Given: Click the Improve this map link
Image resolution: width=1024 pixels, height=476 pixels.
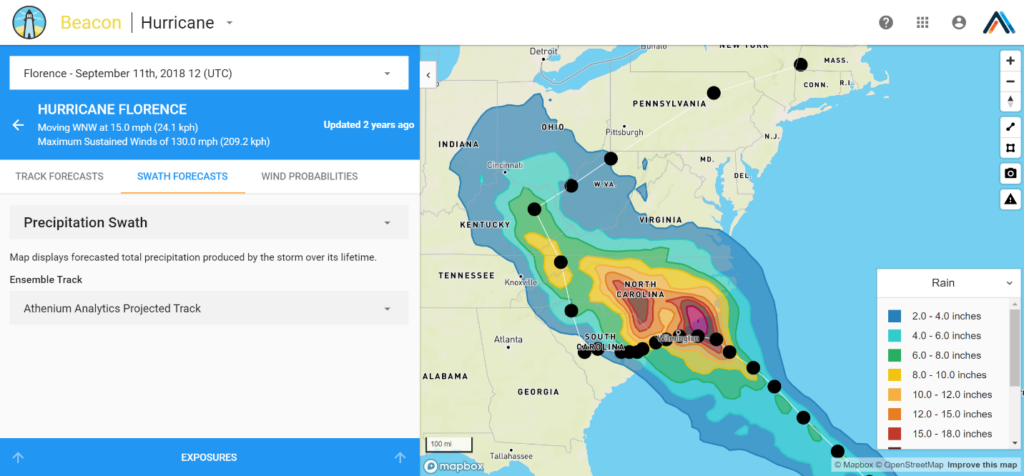Looking at the screenshot, I should click(x=982, y=465).
